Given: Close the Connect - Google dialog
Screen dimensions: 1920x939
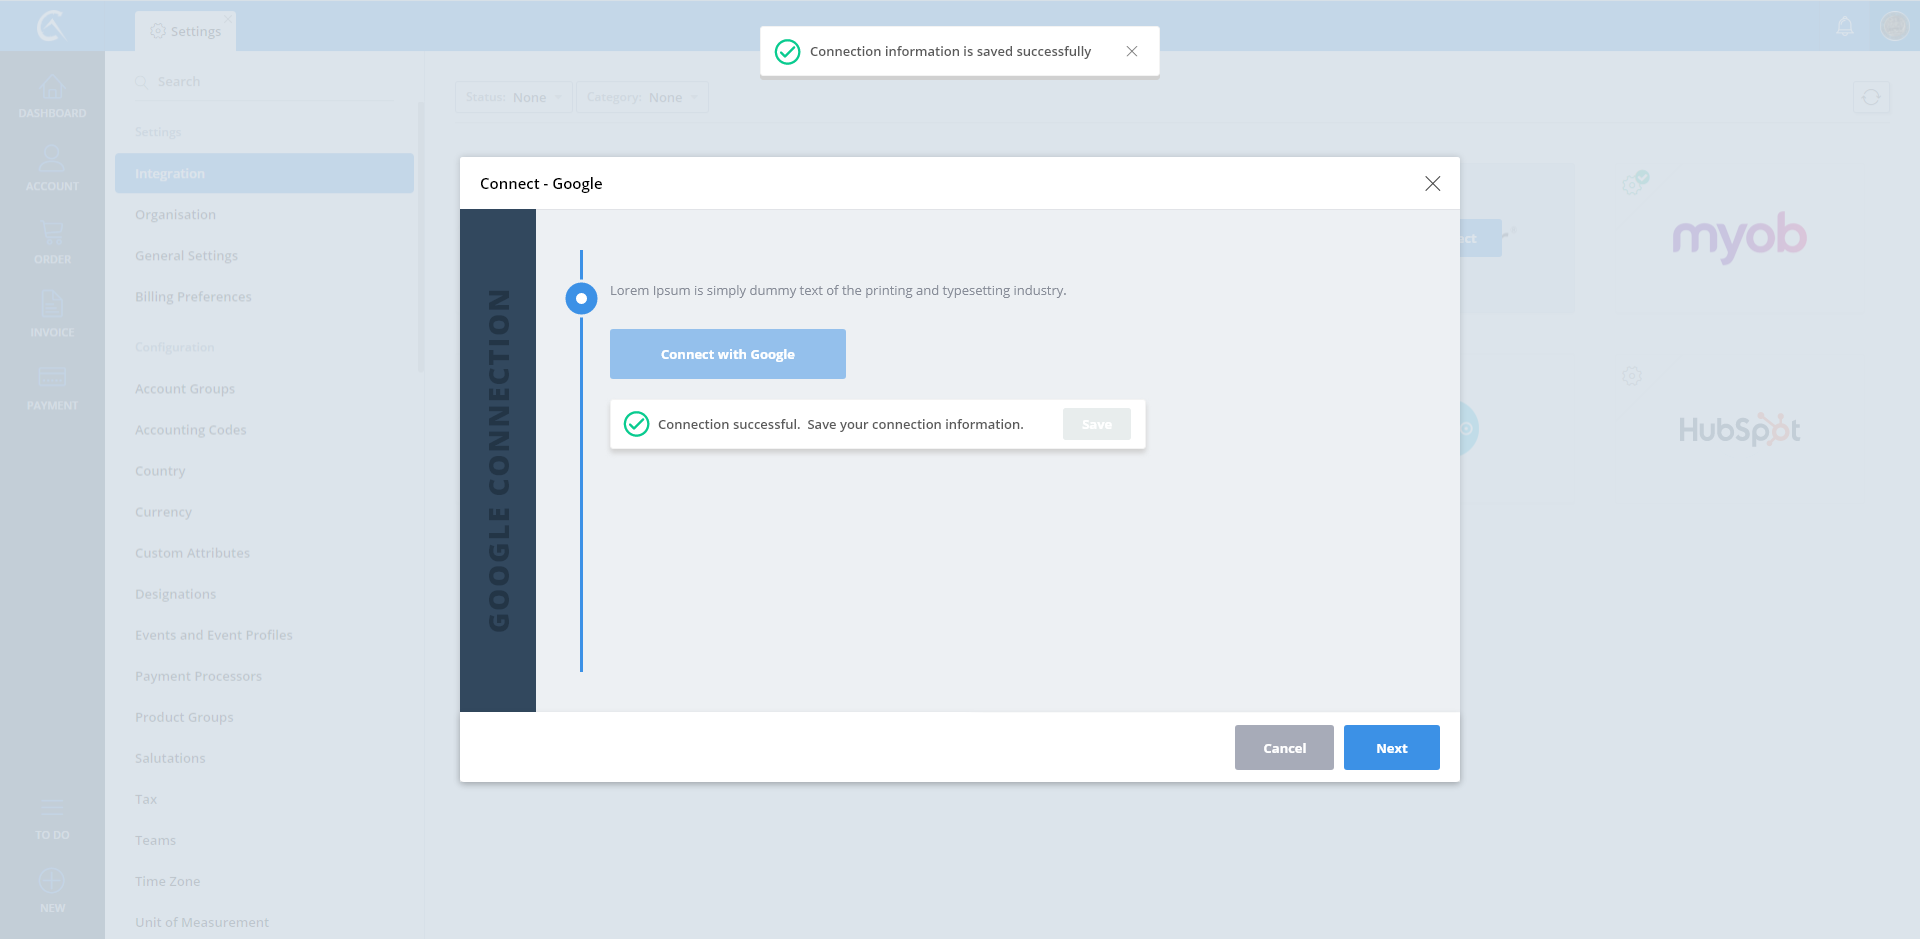Looking at the screenshot, I should pyautogui.click(x=1432, y=183).
